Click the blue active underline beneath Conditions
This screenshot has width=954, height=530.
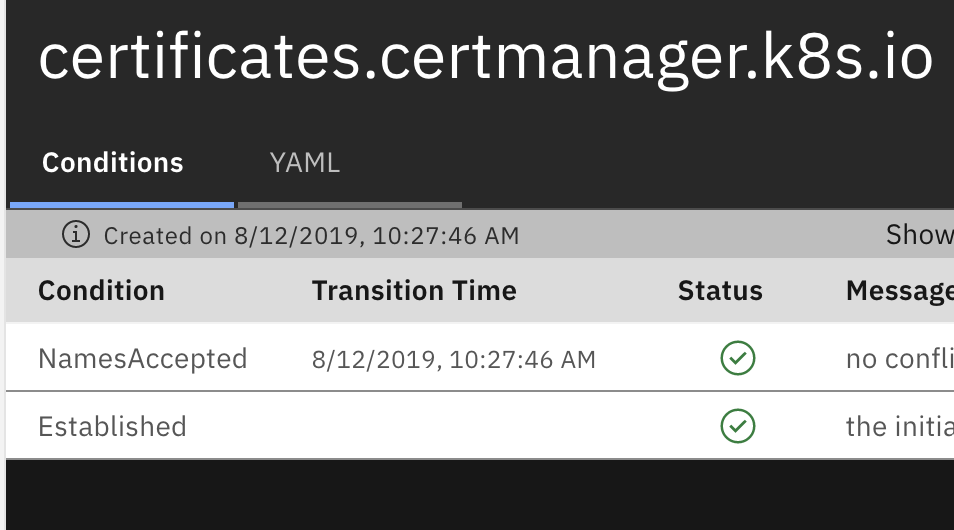point(122,205)
